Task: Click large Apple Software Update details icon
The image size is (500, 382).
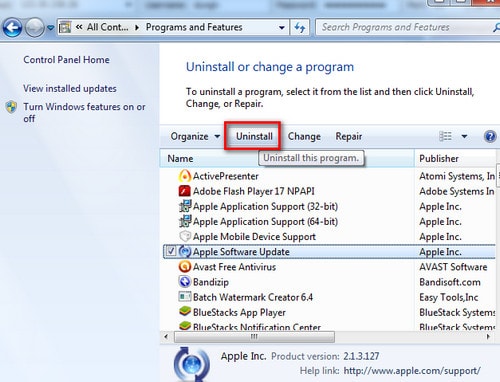Action: tap(192, 364)
